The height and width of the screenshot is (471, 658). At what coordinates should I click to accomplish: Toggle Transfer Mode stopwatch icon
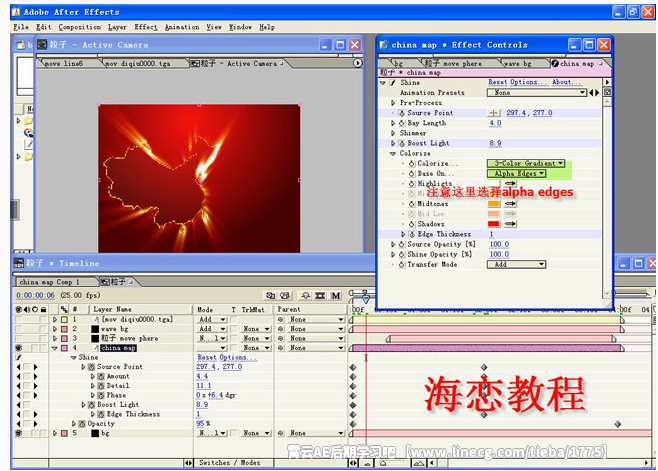(x=402, y=264)
